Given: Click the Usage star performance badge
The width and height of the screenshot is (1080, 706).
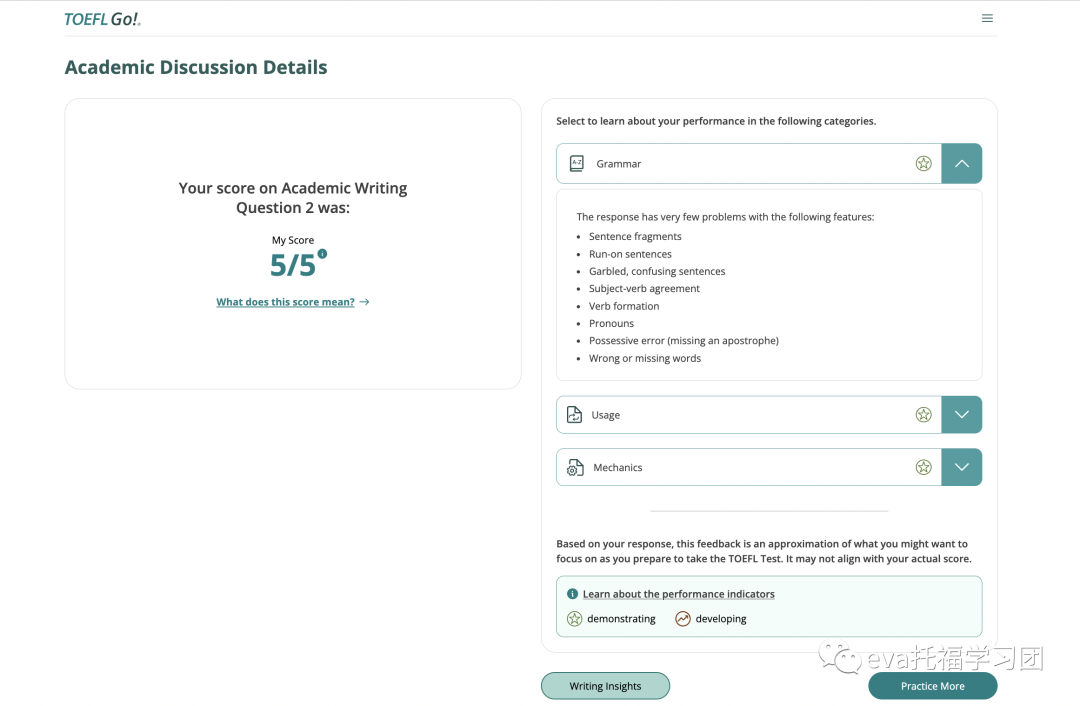Looking at the screenshot, I should (923, 415).
